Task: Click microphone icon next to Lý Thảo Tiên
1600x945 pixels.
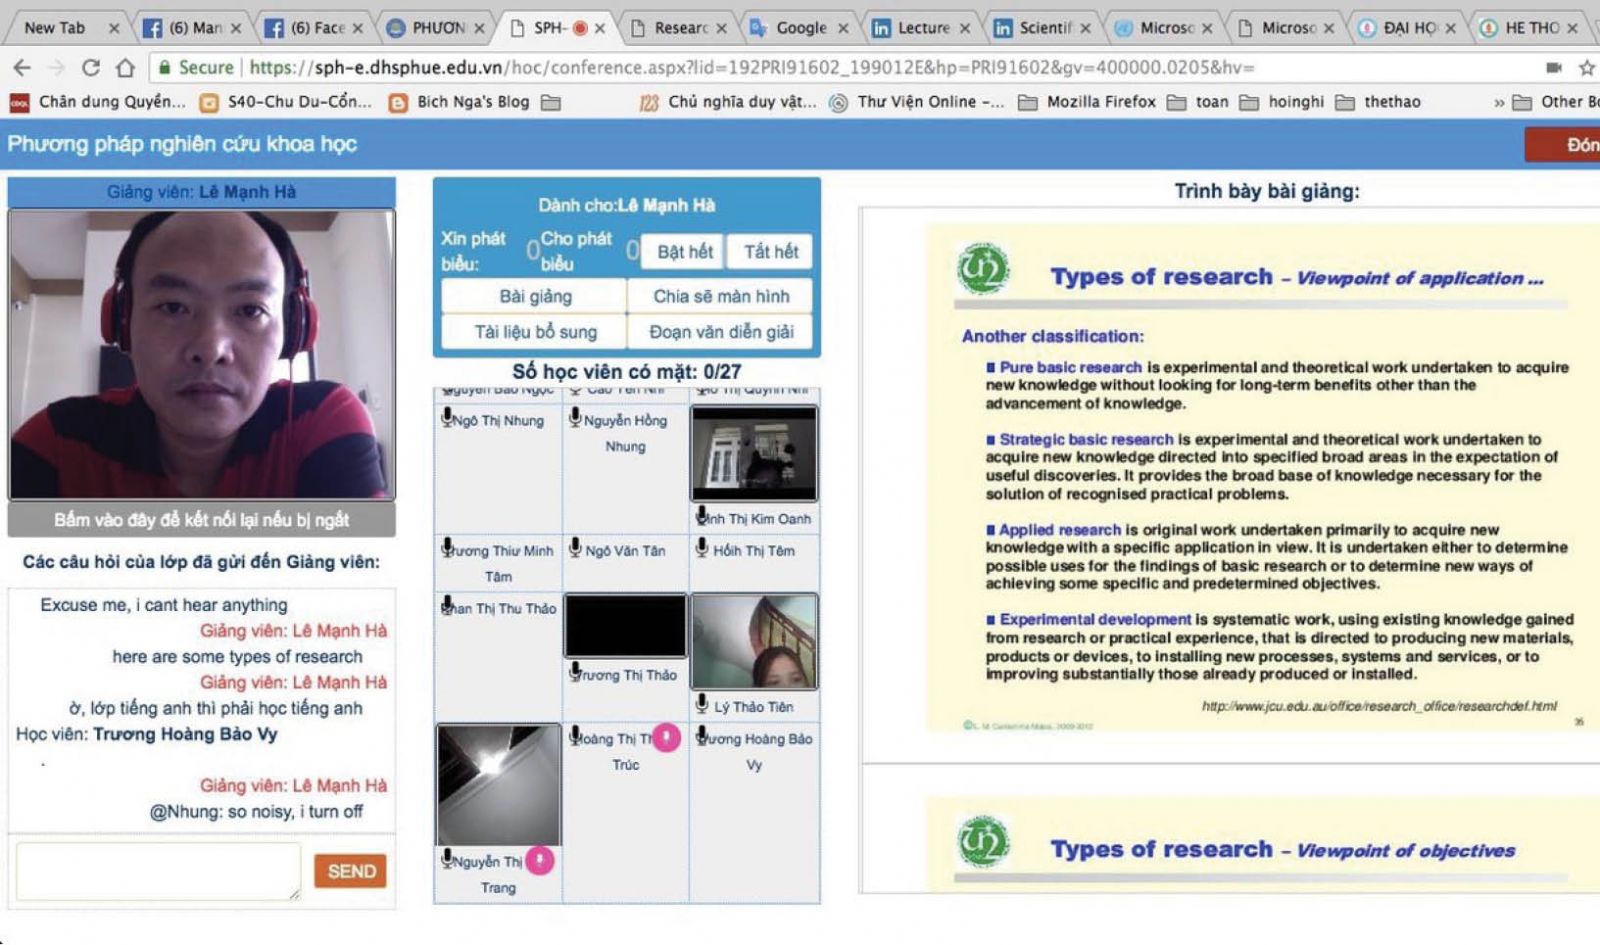Action: [x=702, y=704]
